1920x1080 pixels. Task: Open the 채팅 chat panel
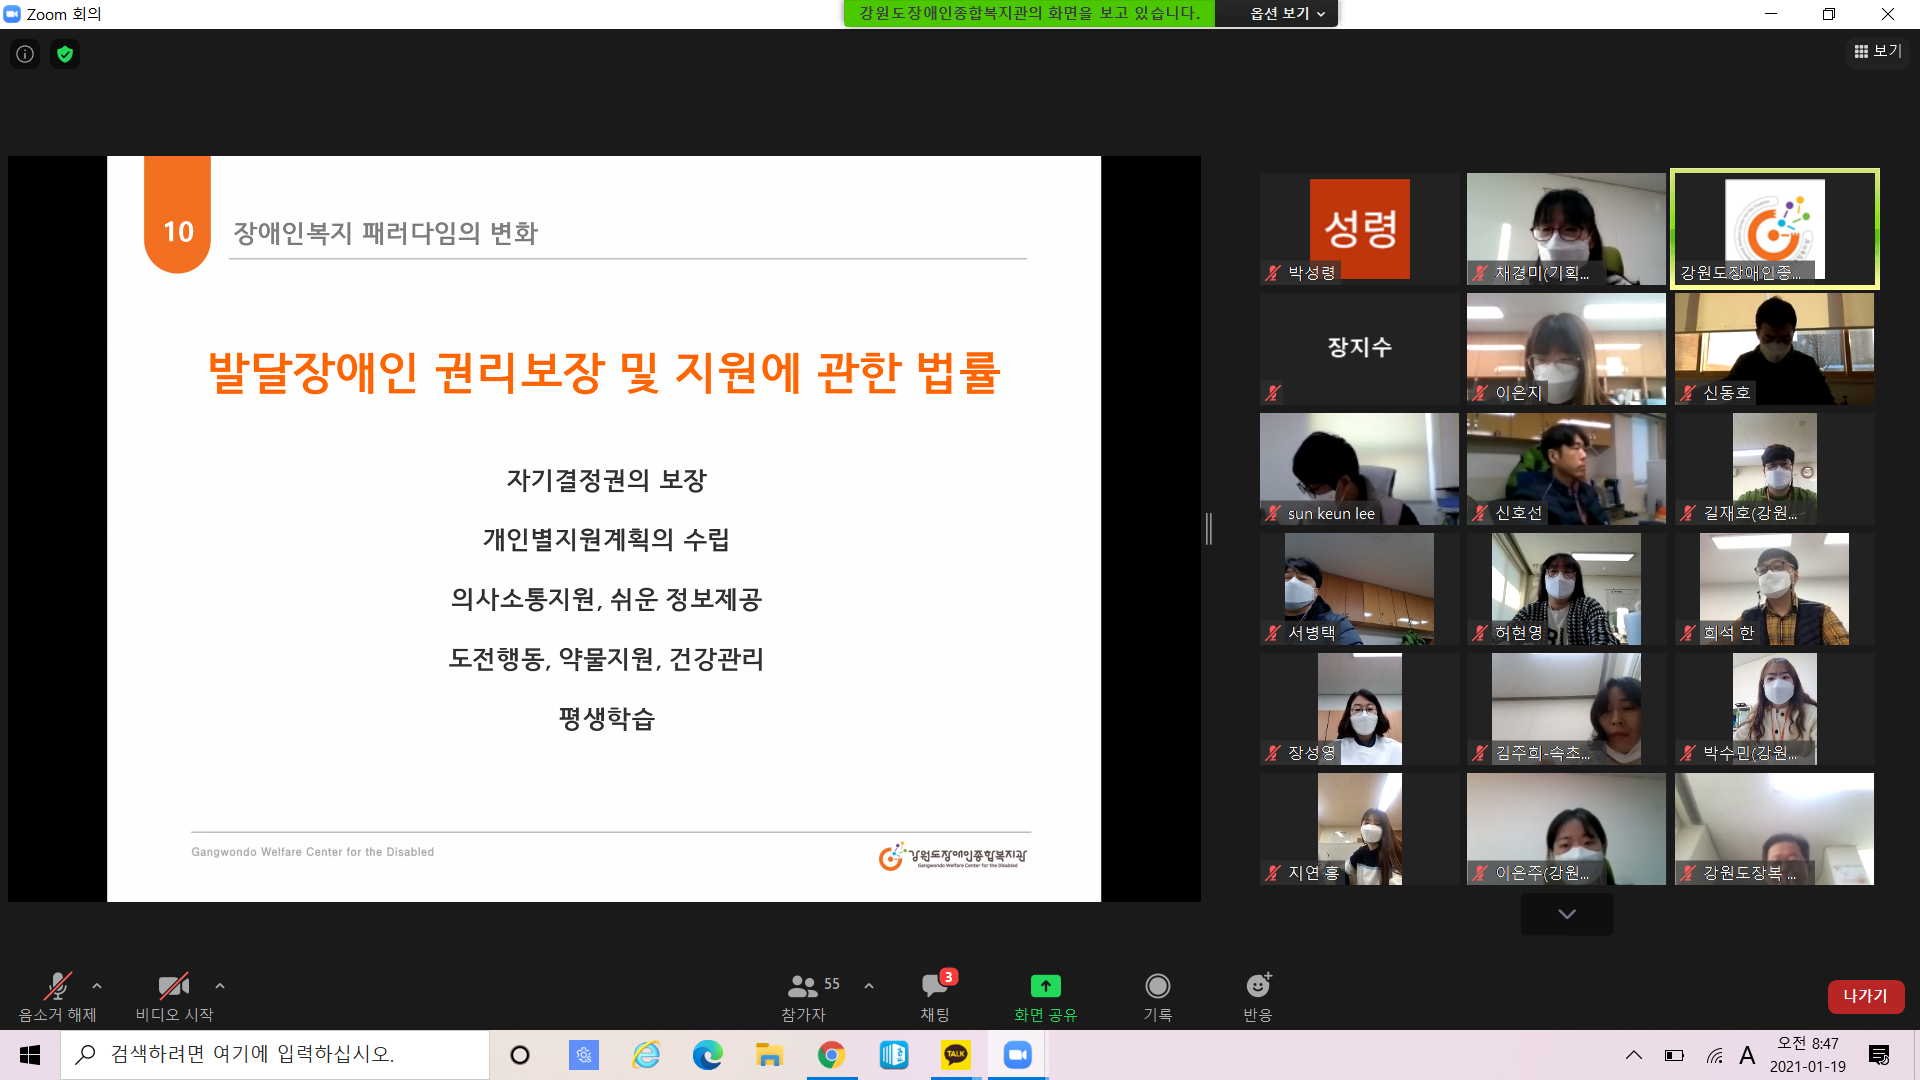tap(936, 997)
